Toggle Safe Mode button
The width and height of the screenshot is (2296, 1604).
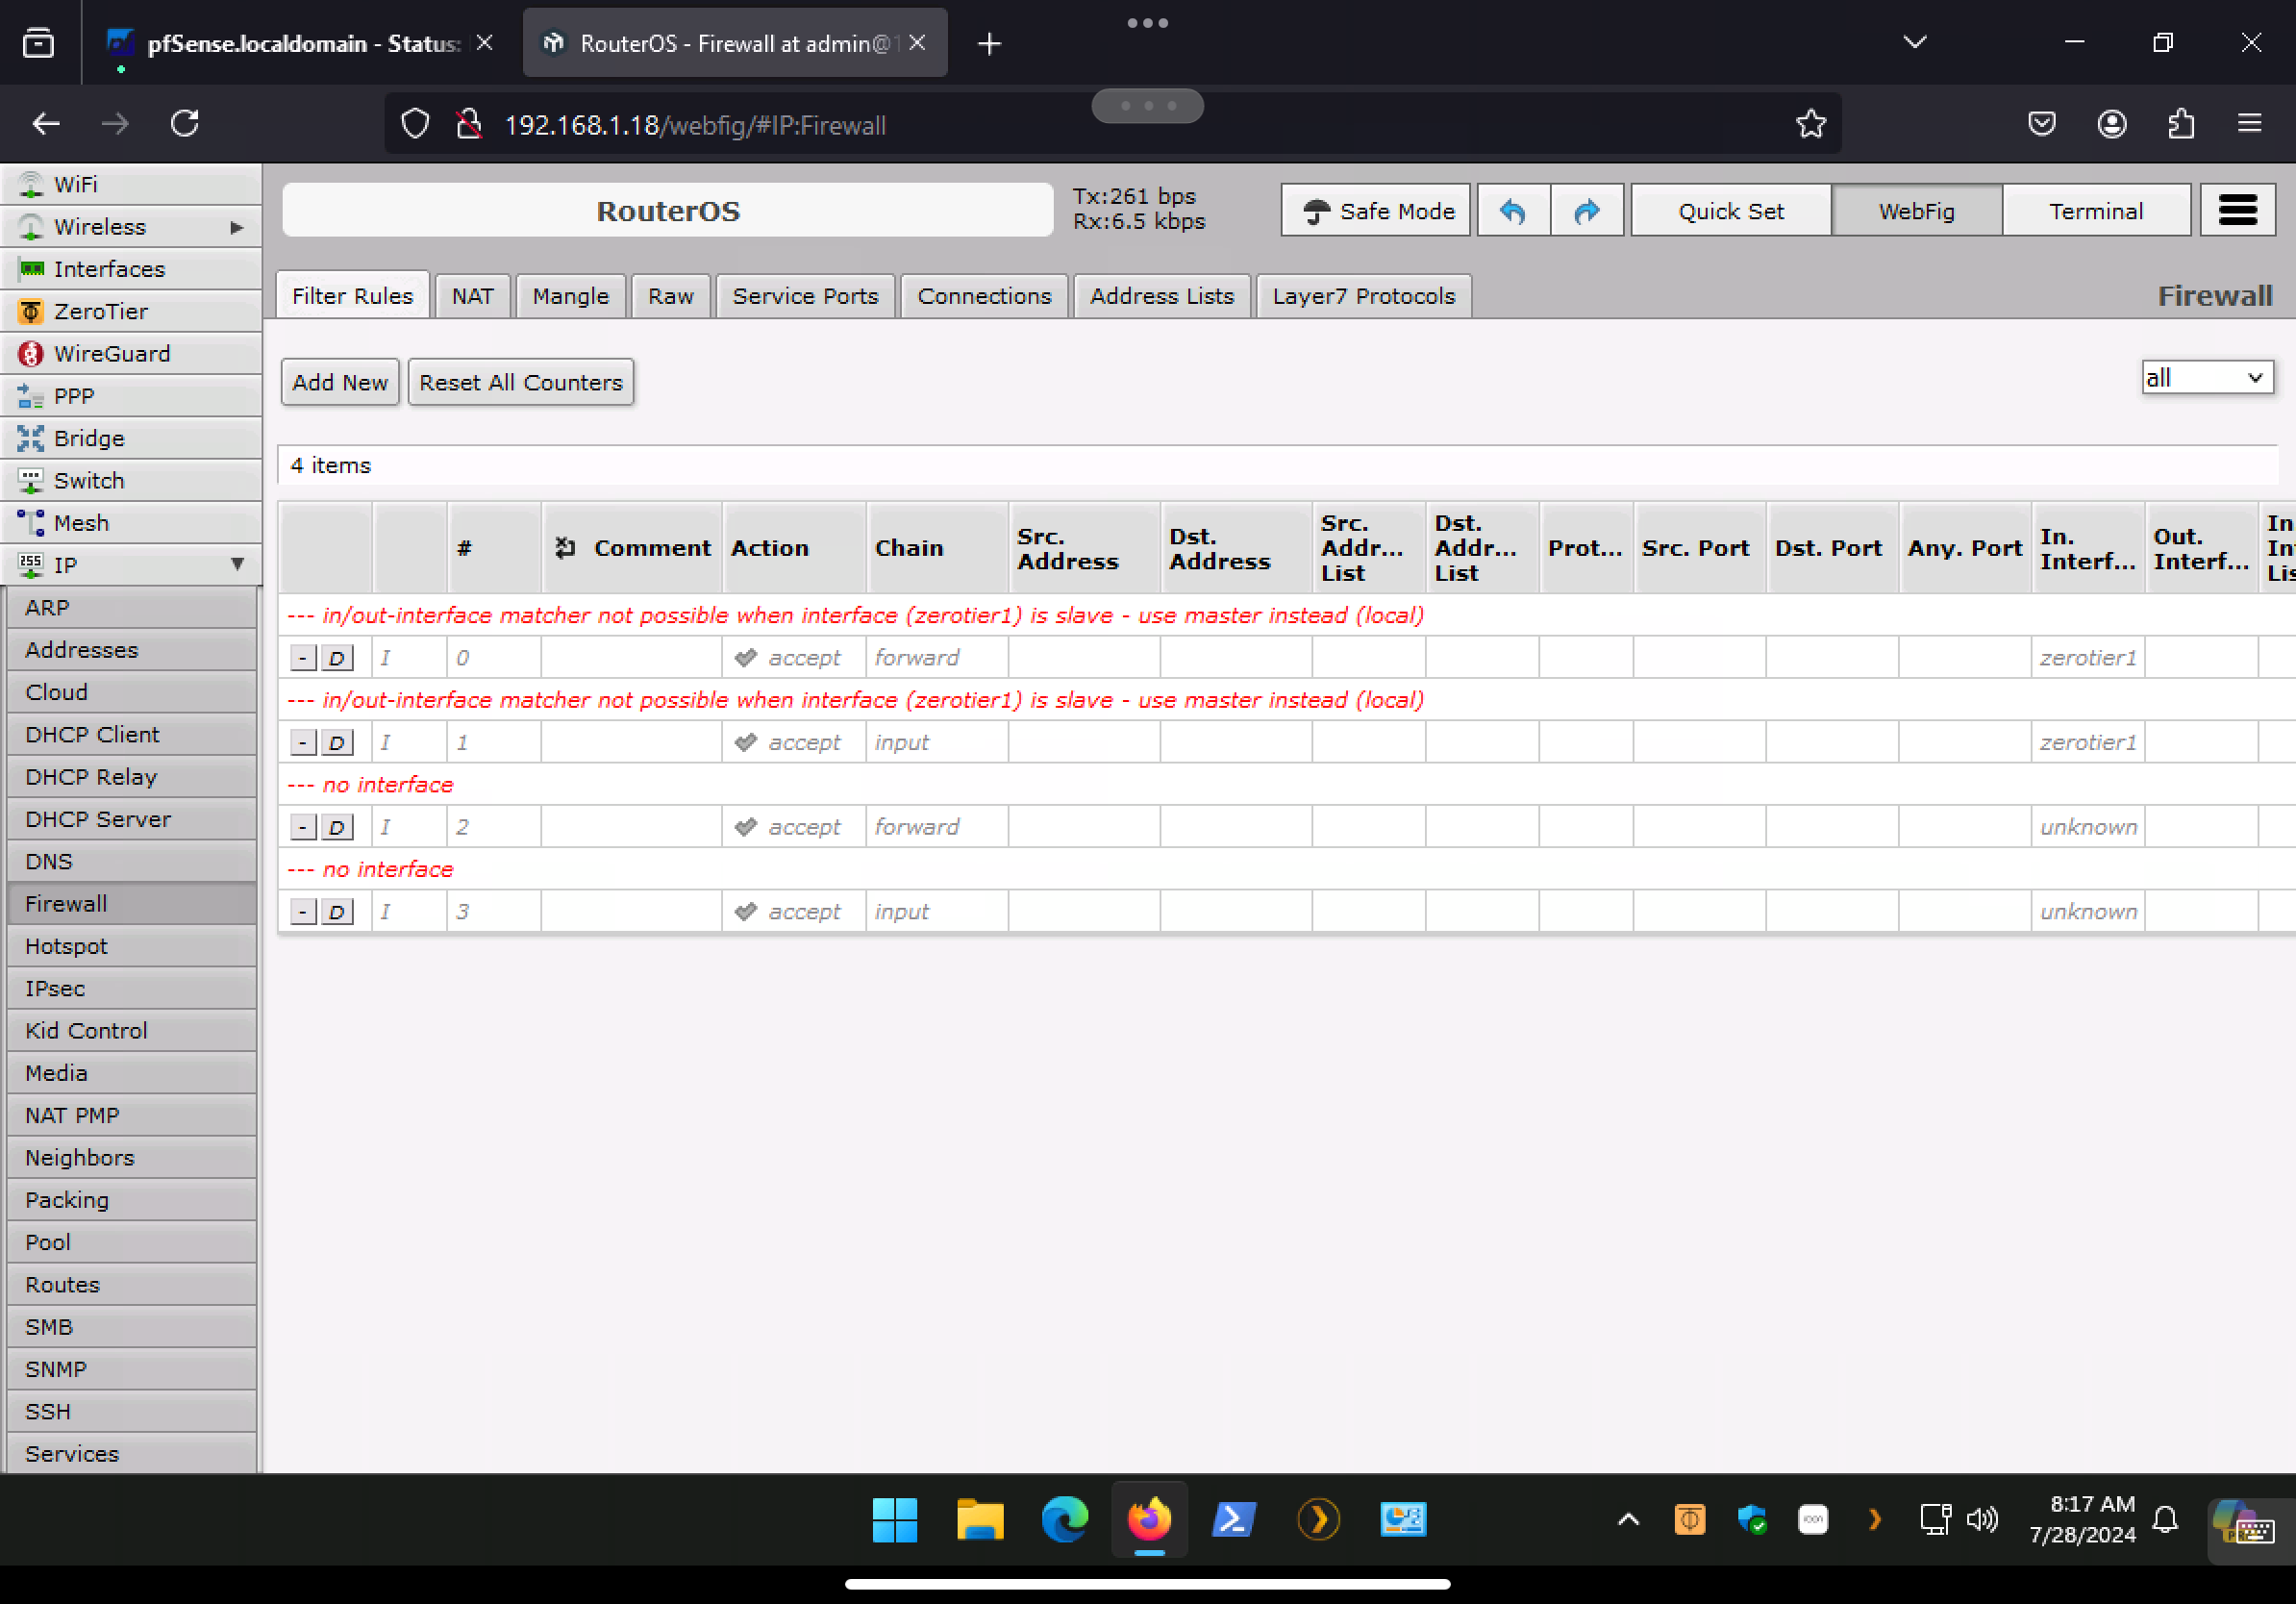point(1375,211)
